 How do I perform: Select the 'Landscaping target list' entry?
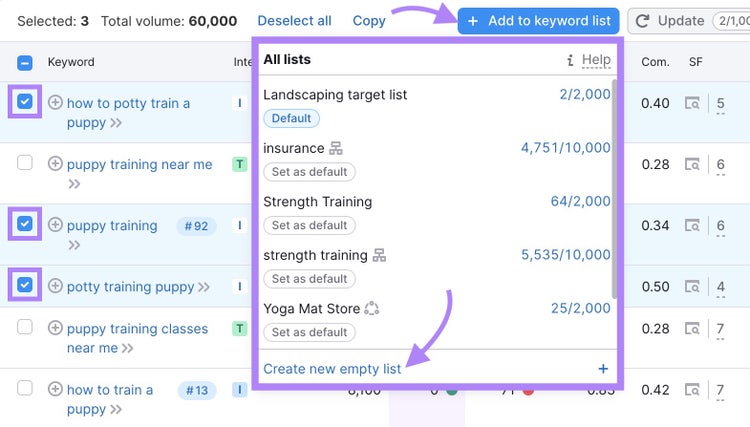335,95
